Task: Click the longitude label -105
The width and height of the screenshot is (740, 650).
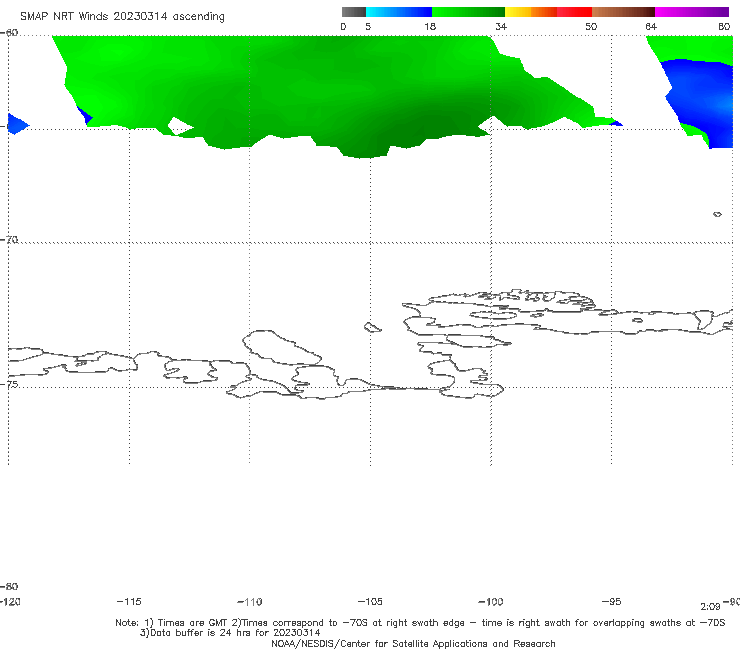Action: pyautogui.click(x=370, y=601)
